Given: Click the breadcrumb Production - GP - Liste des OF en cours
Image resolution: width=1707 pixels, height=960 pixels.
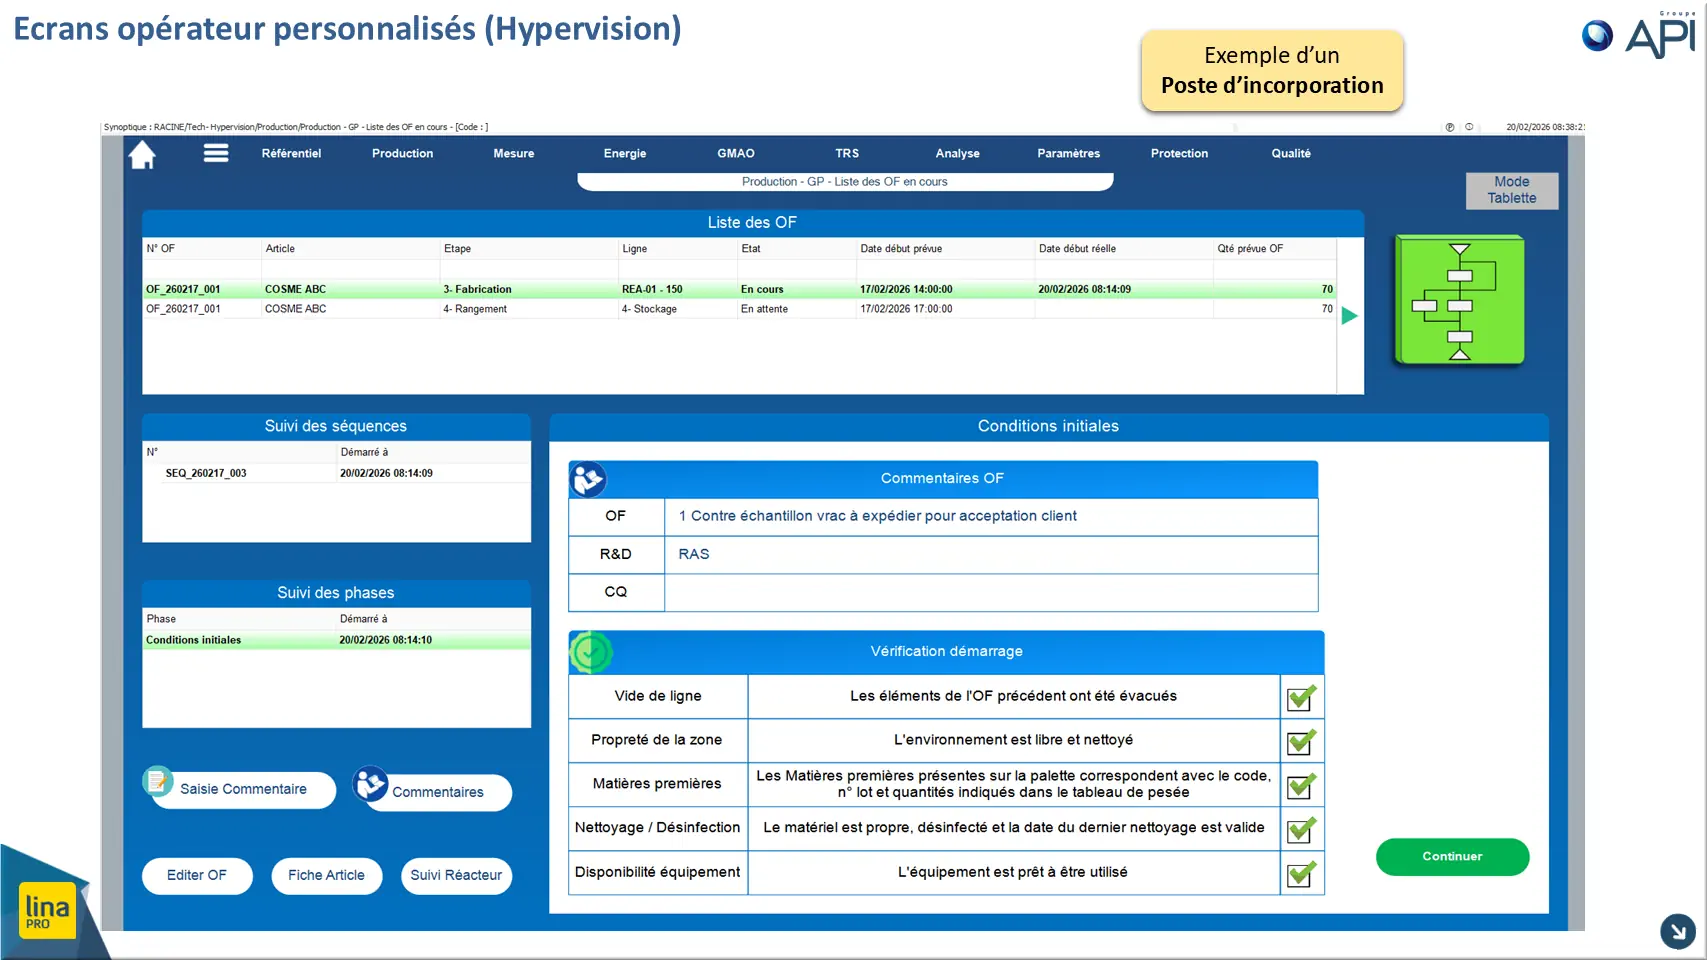Looking at the screenshot, I should (845, 182).
